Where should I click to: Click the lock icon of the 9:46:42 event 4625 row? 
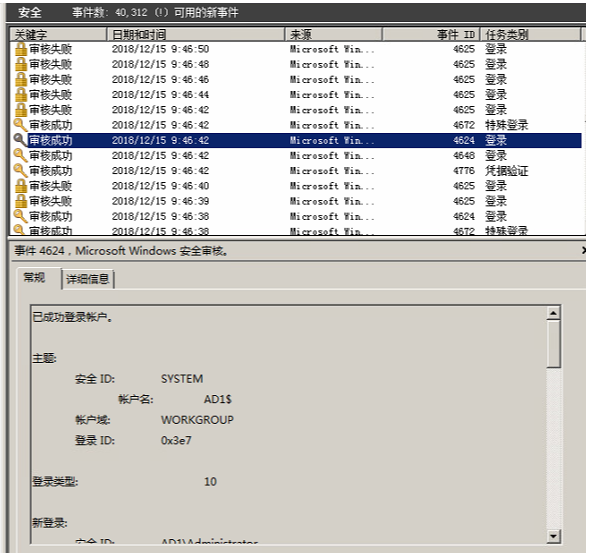(x=21, y=110)
